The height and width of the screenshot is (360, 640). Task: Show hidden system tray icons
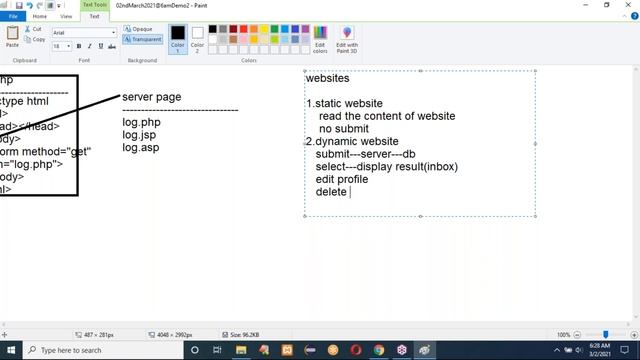coord(557,350)
